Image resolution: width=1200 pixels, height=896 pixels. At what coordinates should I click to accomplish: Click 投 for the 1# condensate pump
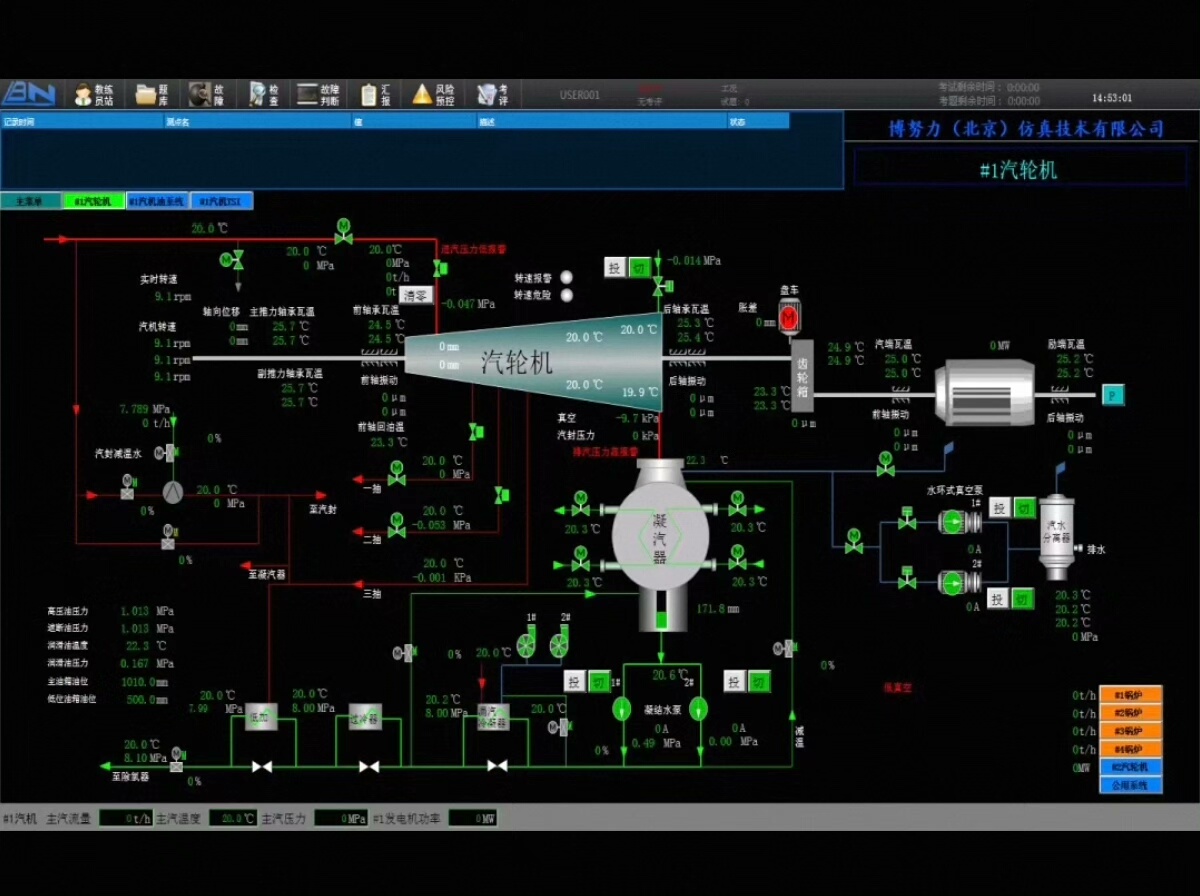pyautogui.click(x=575, y=681)
